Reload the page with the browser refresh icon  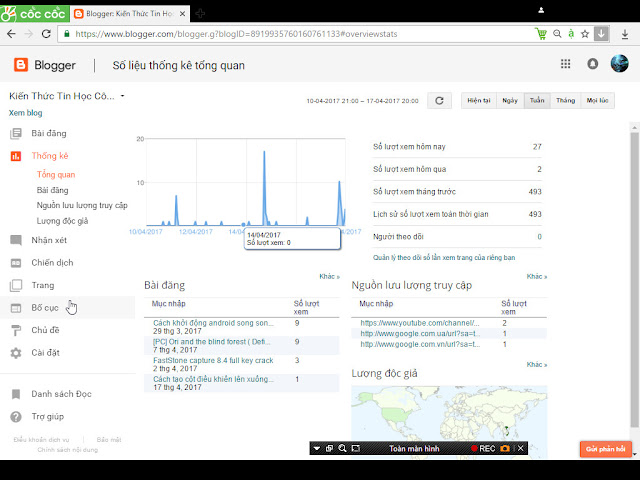coord(46,34)
